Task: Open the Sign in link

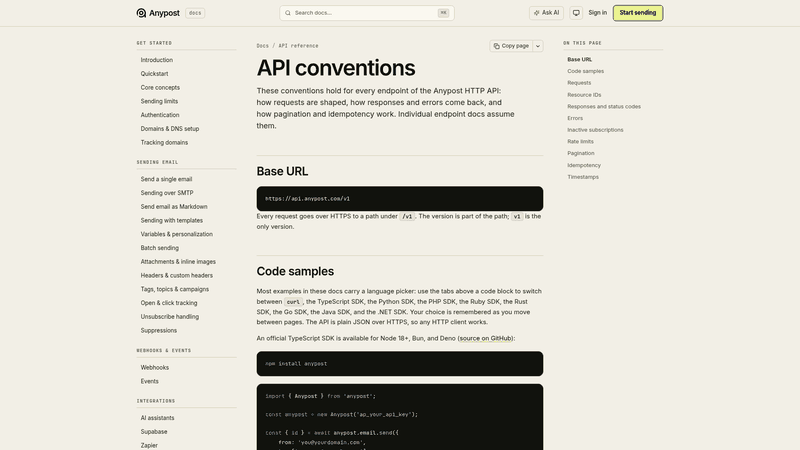Action: point(597,13)
